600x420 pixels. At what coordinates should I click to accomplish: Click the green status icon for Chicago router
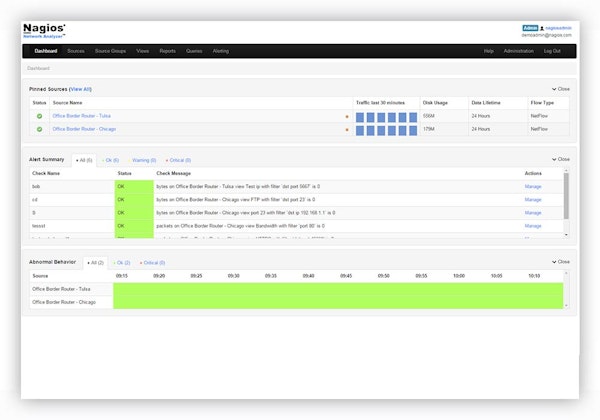tap(40, 129)
